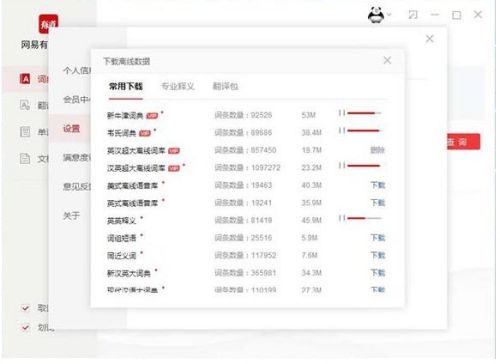Download the 美式离线语音库
This screenshot has height=364, width=500.
tap(378, 185)
